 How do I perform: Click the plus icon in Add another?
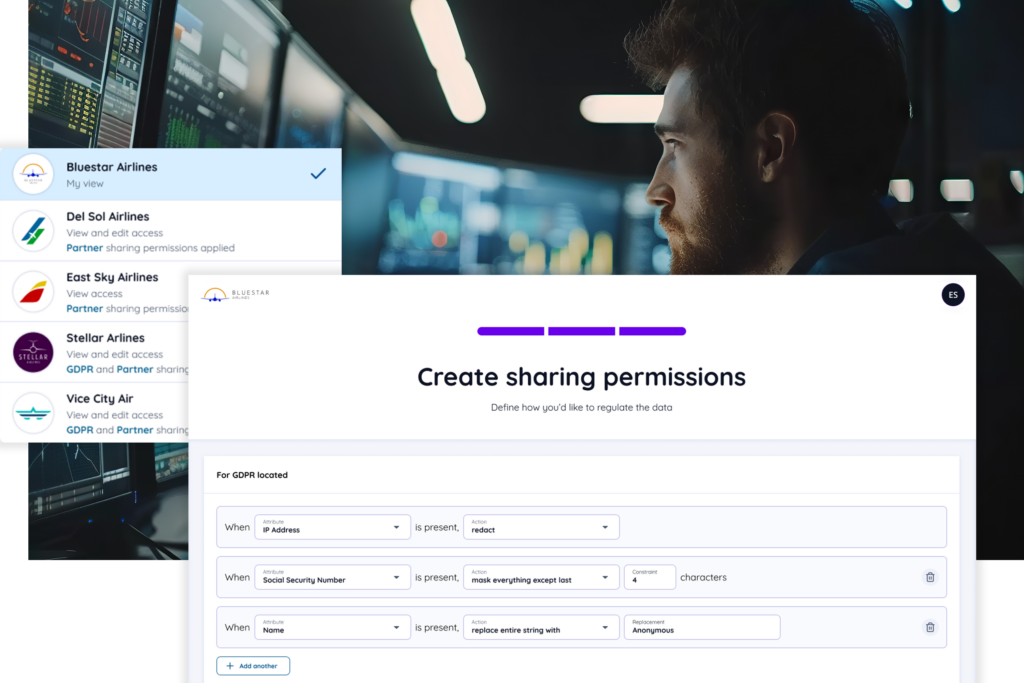(x=229, y=666)
